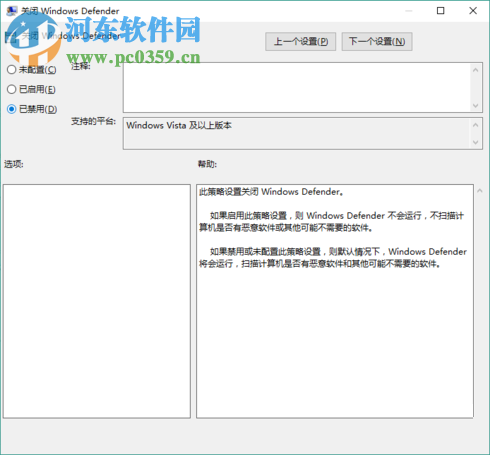Click the comment box scroll down arrow

point(476,106)
